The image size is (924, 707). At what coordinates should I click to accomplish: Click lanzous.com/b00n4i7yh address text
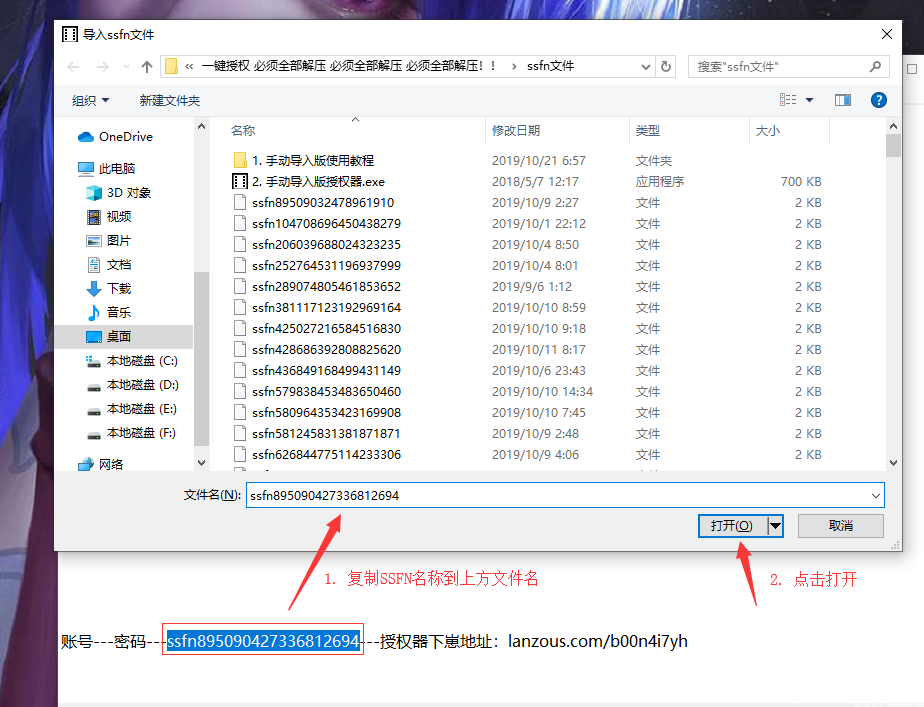[x=598, y=641]
